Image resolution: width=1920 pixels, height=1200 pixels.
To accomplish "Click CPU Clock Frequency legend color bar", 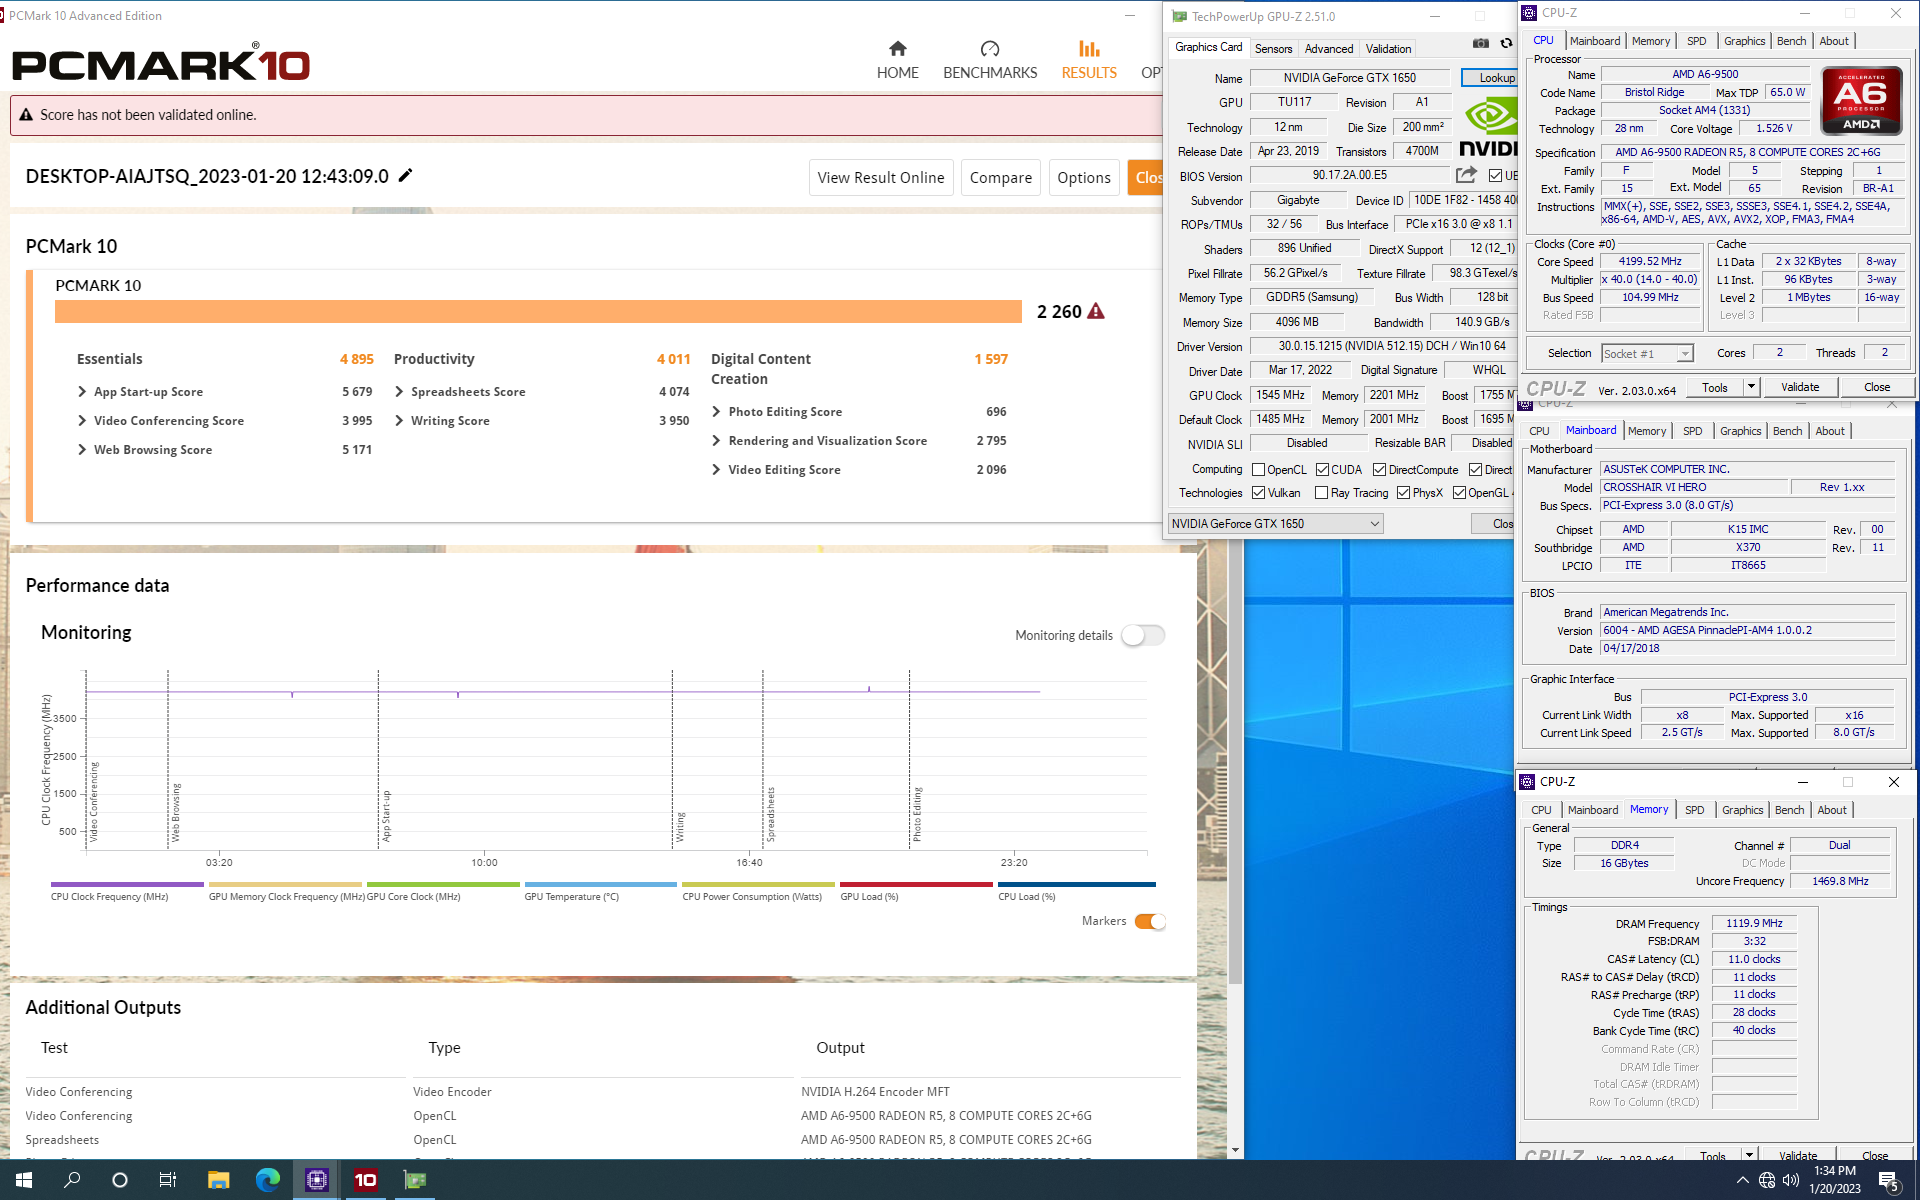I will (x=127, y=884).
